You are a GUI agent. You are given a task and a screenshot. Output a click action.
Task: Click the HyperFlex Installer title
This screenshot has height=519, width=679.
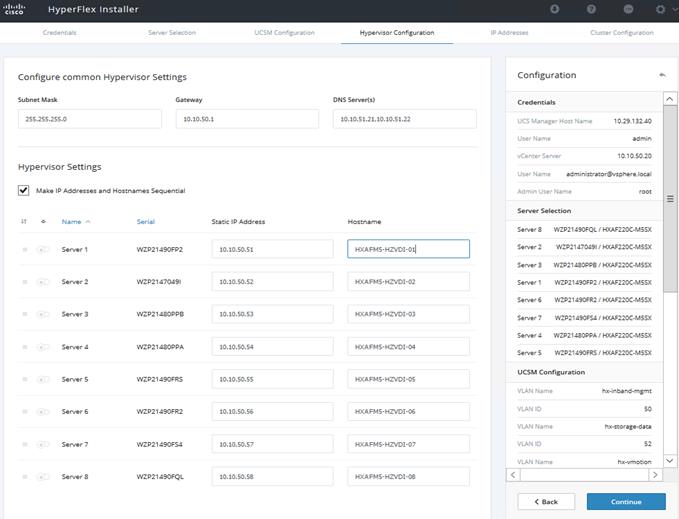point(93,9)
